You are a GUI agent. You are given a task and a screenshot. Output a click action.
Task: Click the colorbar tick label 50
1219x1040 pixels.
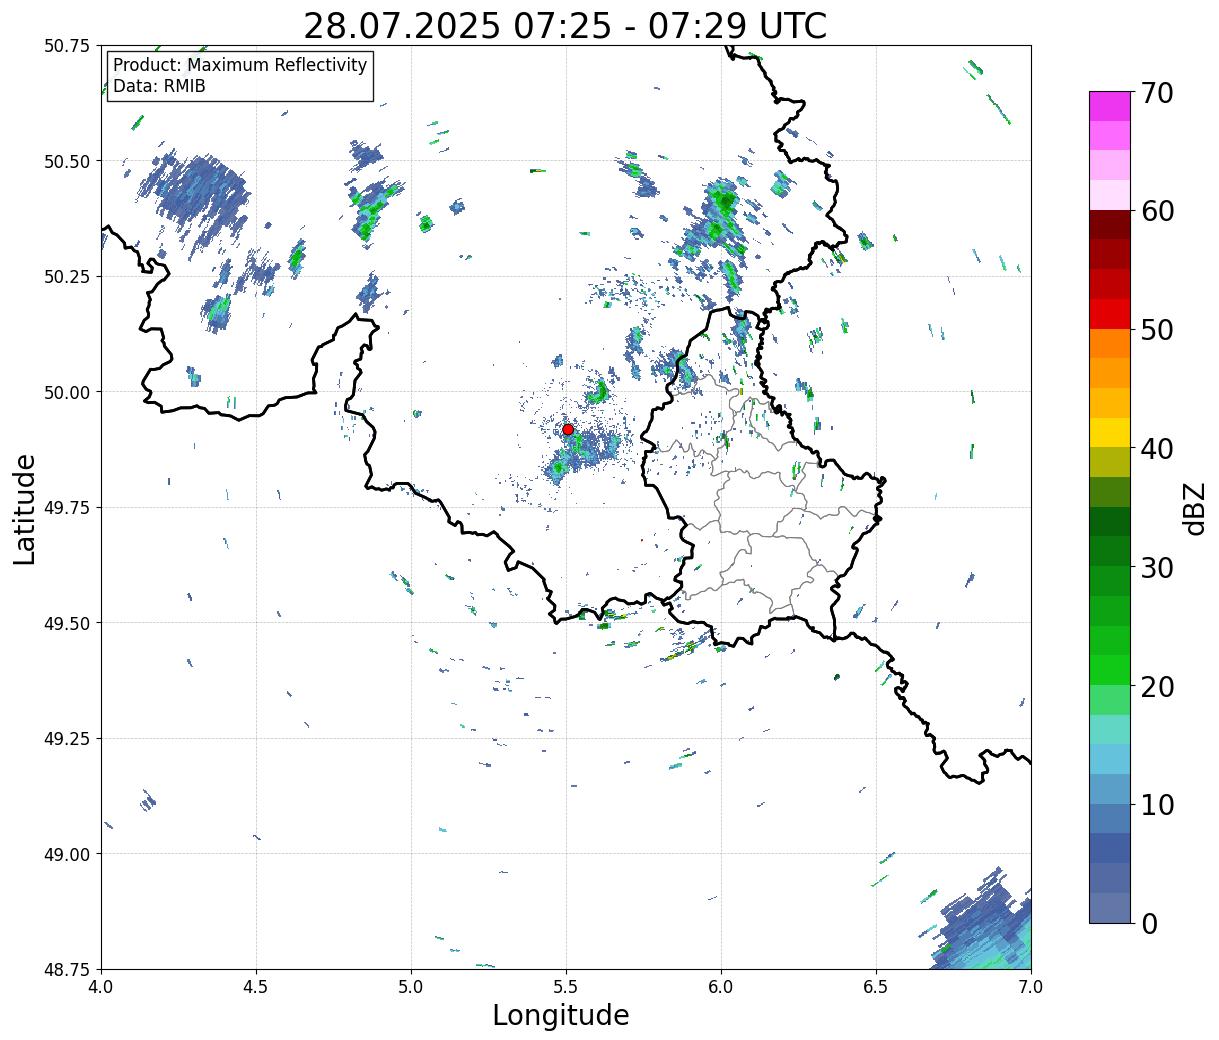pyautogui.click(x=1157, y=330)
